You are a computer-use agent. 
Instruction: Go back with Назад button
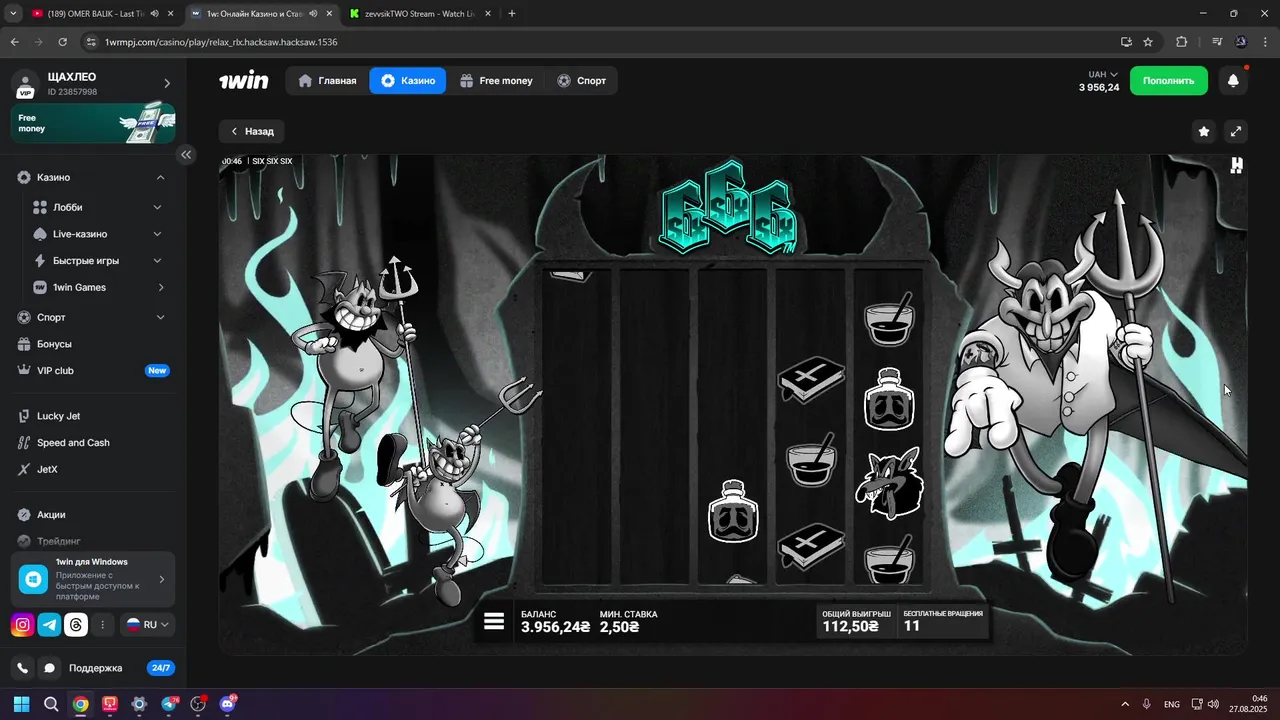(x=252, y=131)
